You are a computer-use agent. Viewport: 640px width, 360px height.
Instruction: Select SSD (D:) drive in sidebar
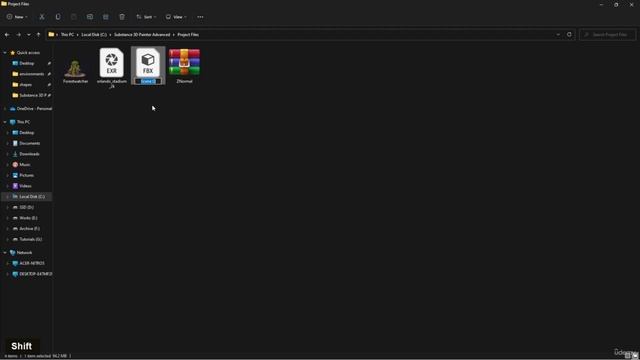point(27,207)
